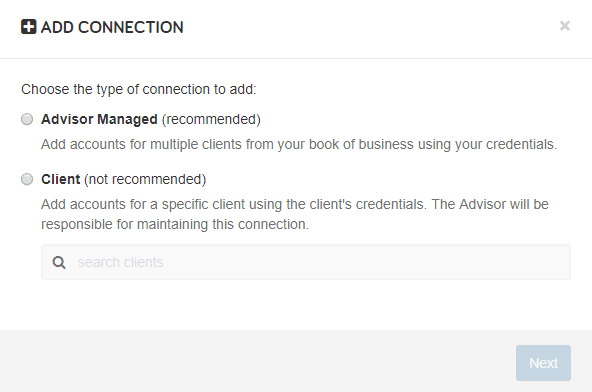592x392 pixels.
Task: Click the ADD CONNECTION title text
Action: pyautogui.click(x=112, y=27)
